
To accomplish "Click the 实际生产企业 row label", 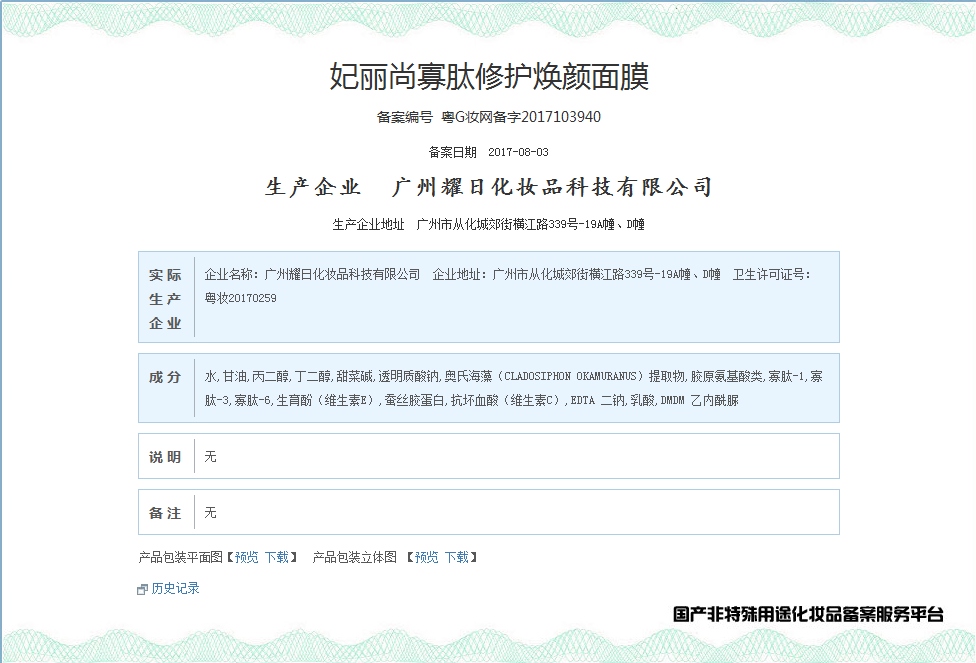I will tap(166, 299).
